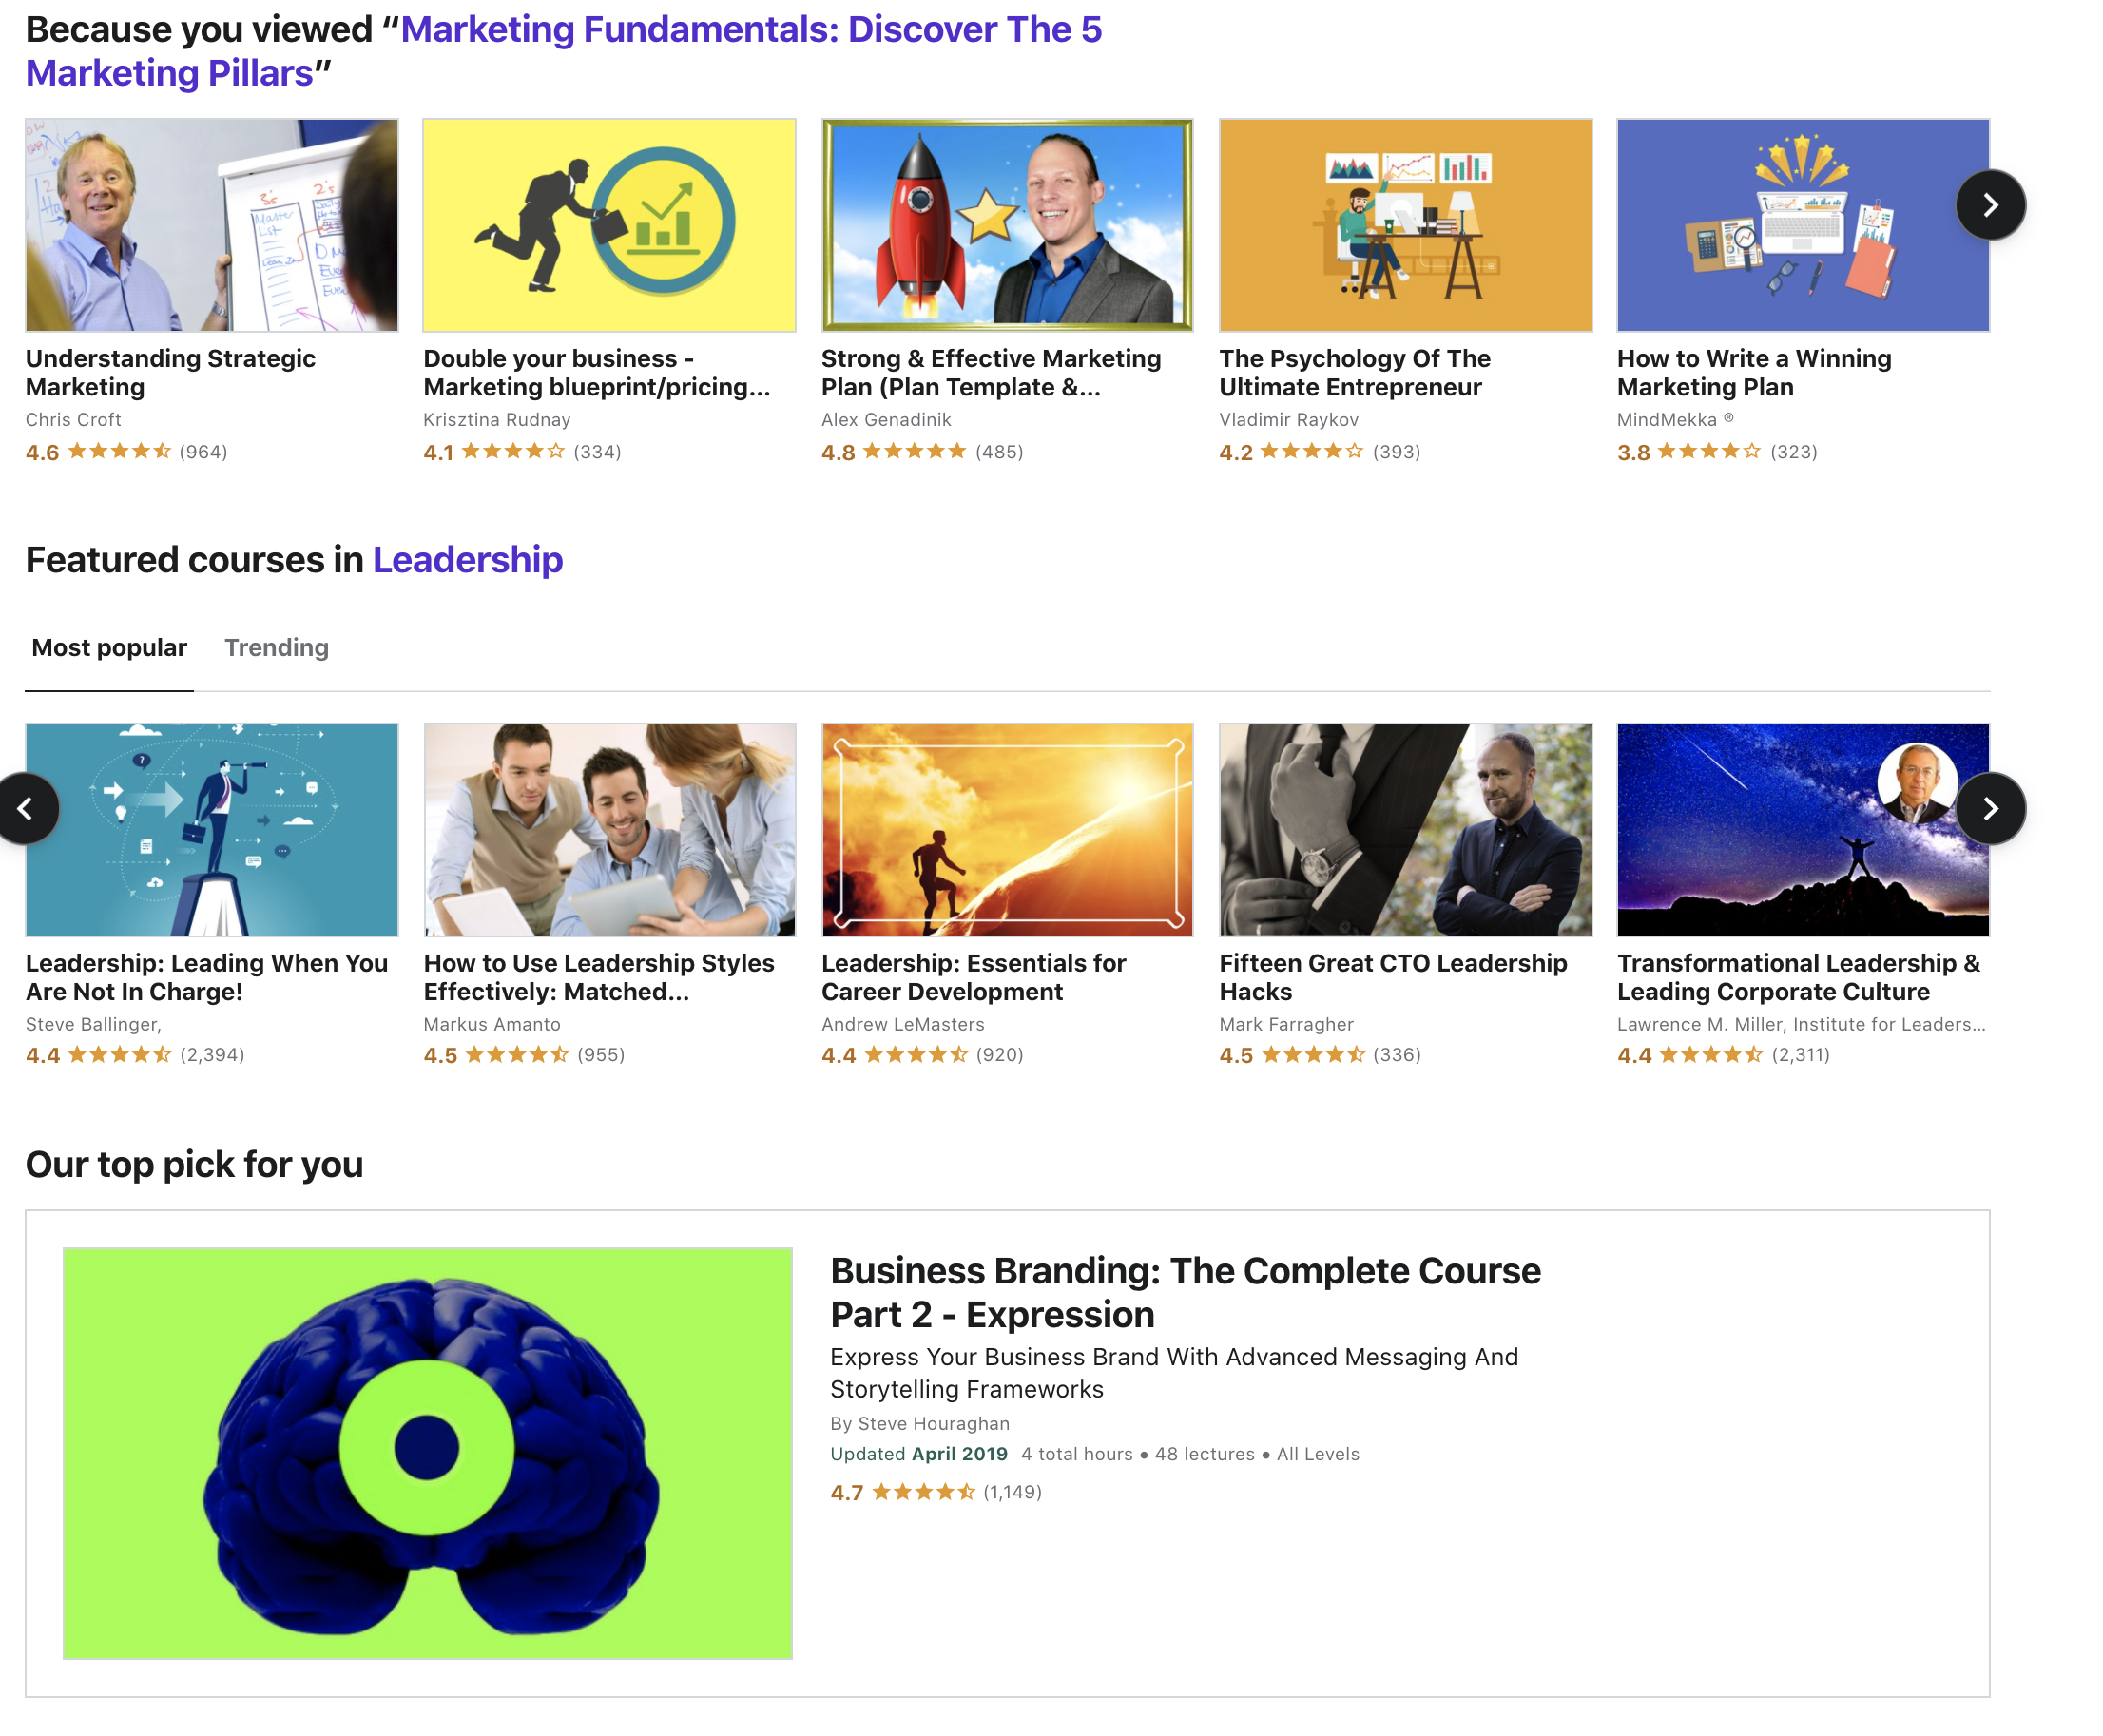Select the Most popular tab

coord(109,647)
